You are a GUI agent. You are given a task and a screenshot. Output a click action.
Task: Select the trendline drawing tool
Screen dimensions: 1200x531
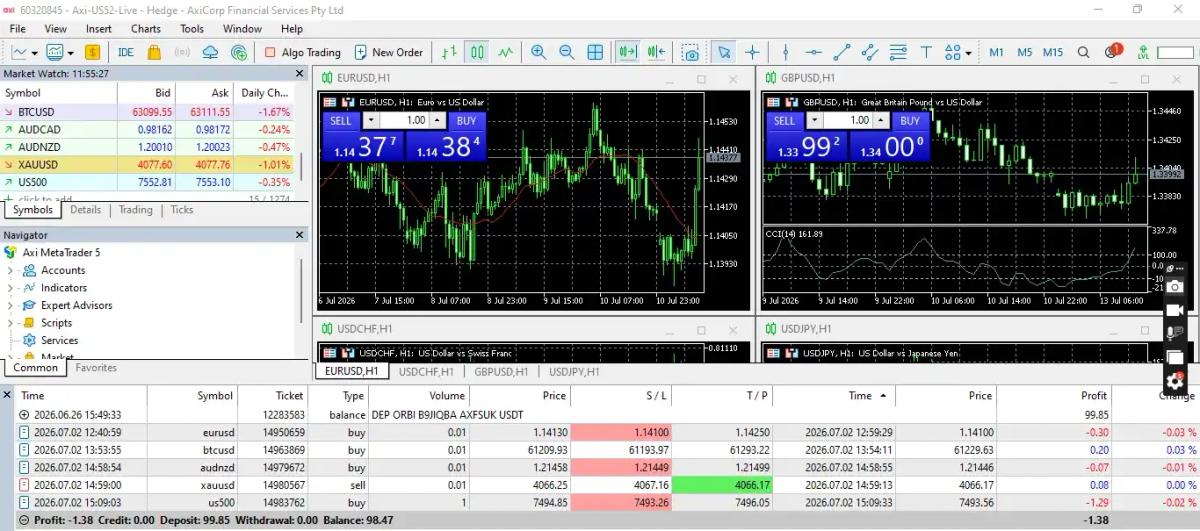tap(842, 52)
